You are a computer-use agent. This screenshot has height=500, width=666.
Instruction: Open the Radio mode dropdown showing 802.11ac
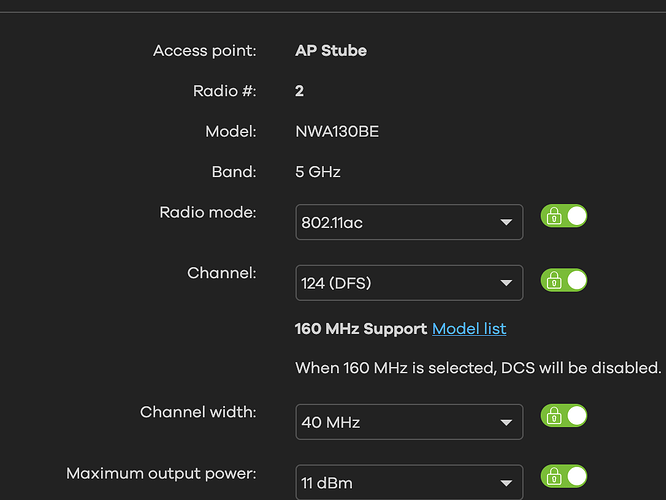point(409,222)
